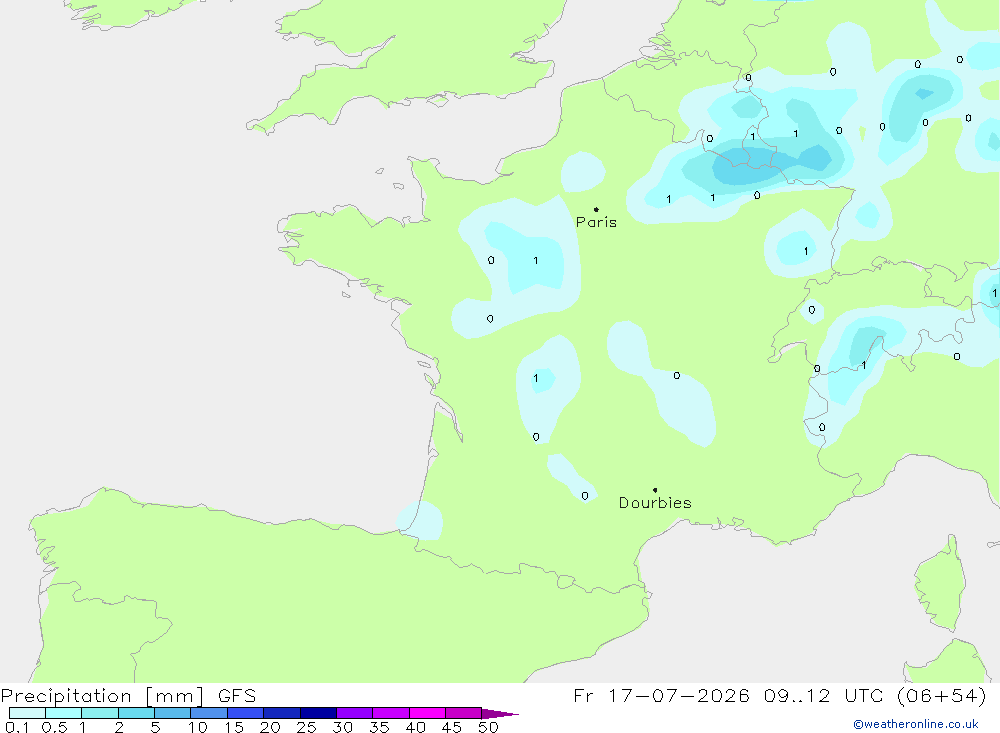The image size is (1000, 733).
Task: Select the 0.1 mm lightest legend swatch
Action: [27, 713]
